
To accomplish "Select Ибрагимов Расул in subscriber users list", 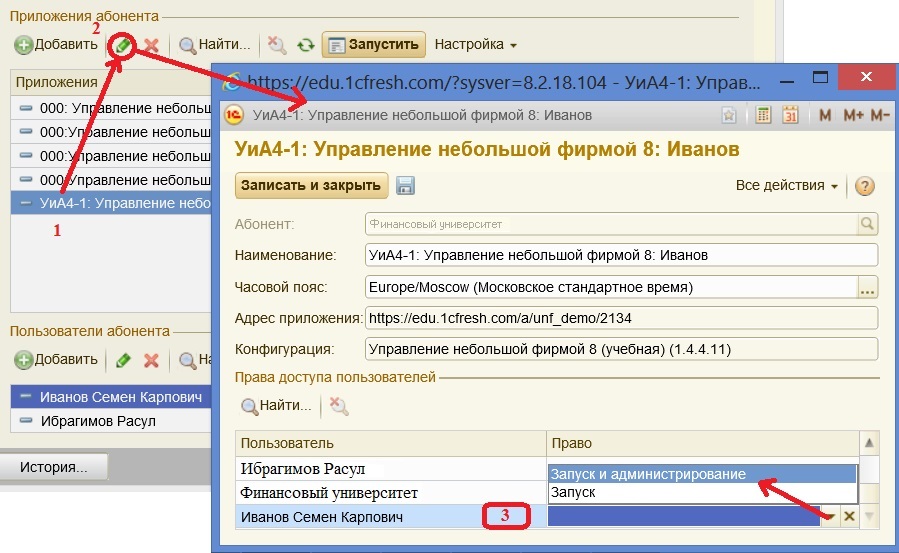I will click(x=111, y=421).
